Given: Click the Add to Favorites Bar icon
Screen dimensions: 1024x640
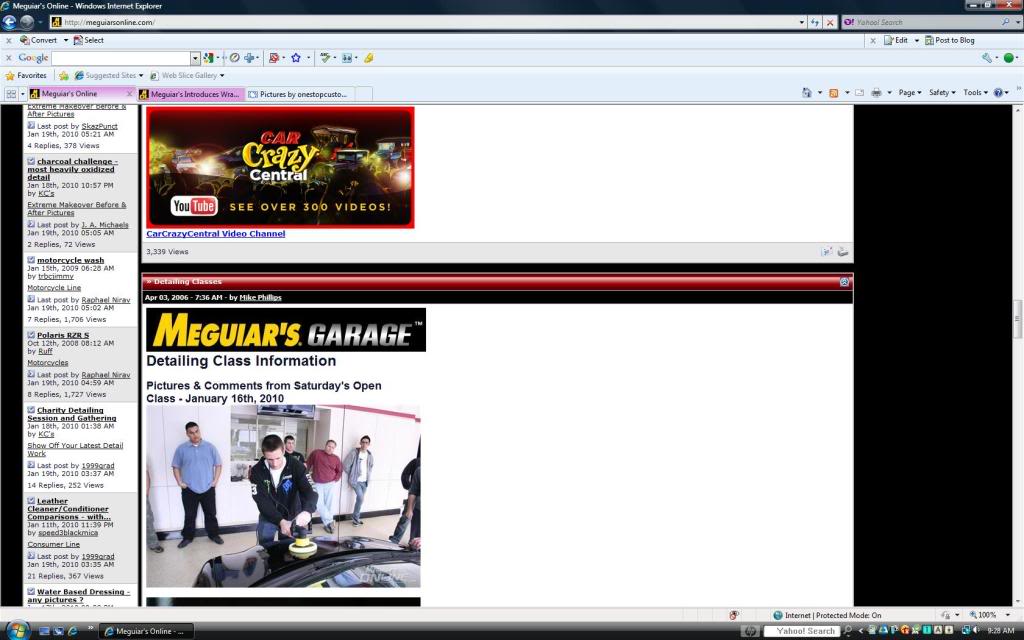Looking at the screenshot, I should 63,76.
